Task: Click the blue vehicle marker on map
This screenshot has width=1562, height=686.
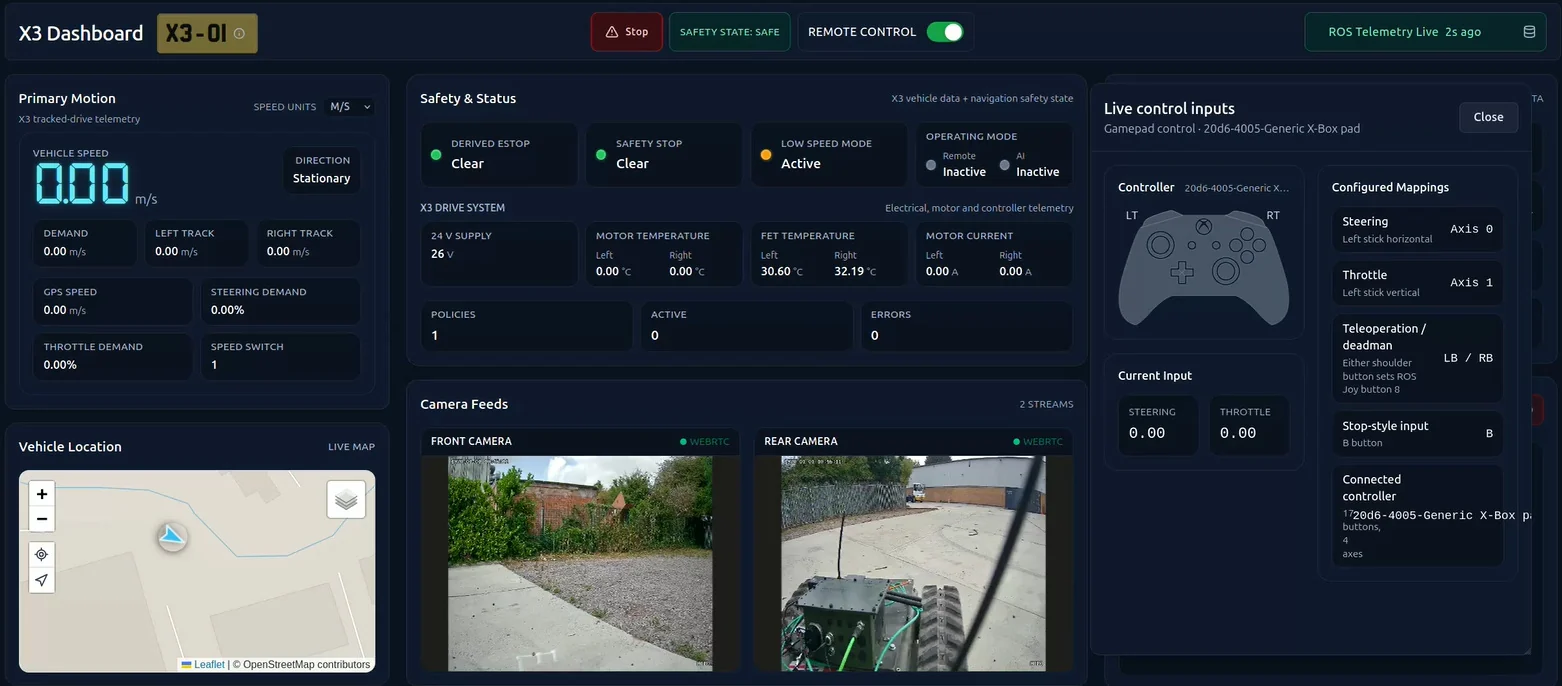Action: pos(173,537)
